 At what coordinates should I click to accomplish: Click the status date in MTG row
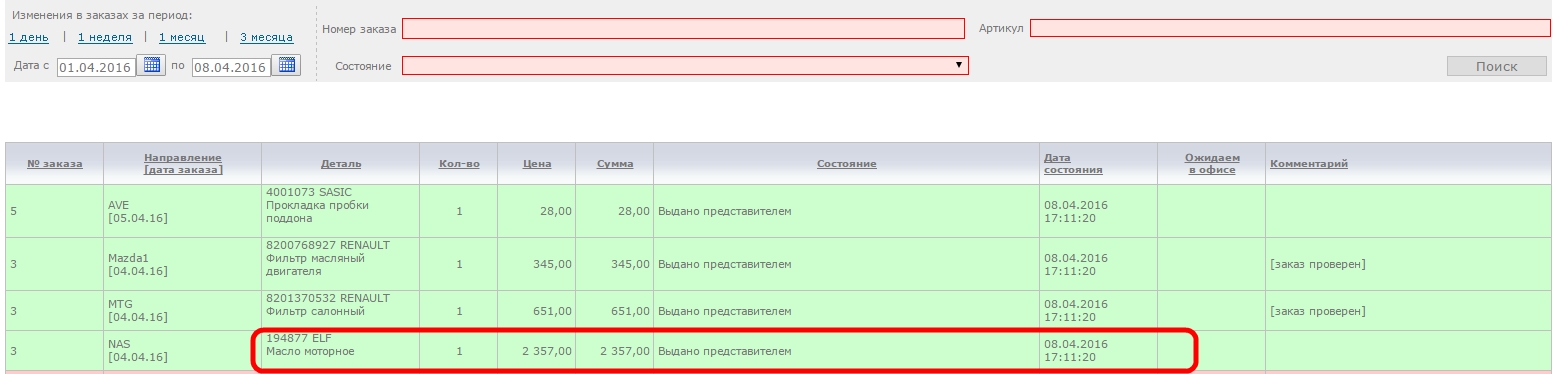[1075, 311]
